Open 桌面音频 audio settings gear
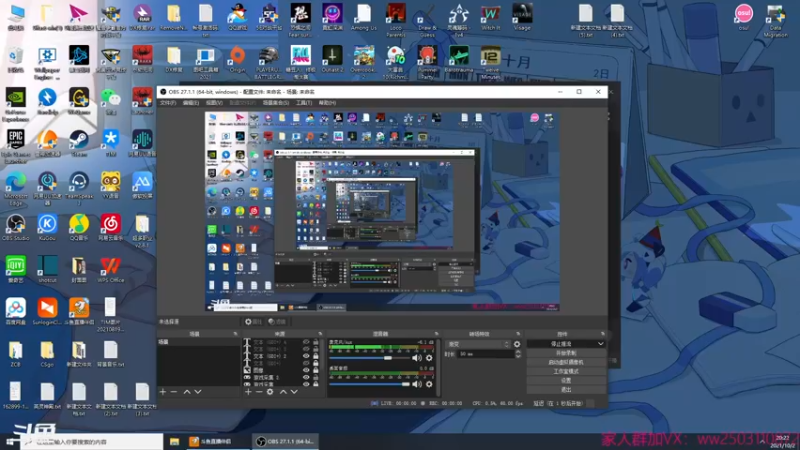The width and height of the screenshot is (800, 450). tap(429, 384)
